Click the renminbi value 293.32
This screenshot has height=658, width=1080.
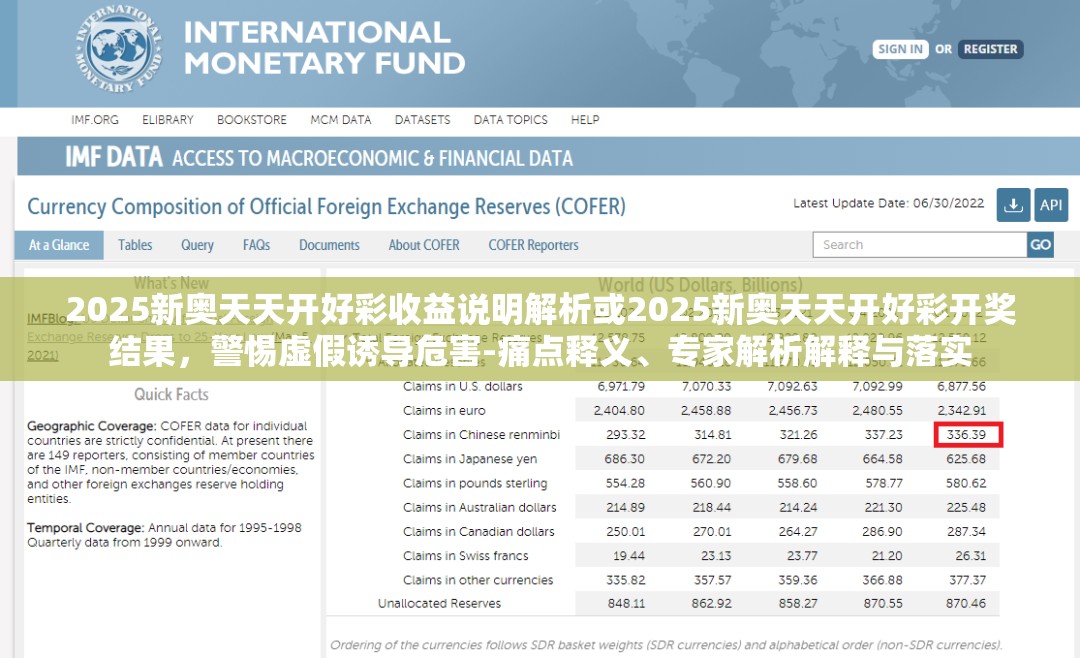(625, 435)
